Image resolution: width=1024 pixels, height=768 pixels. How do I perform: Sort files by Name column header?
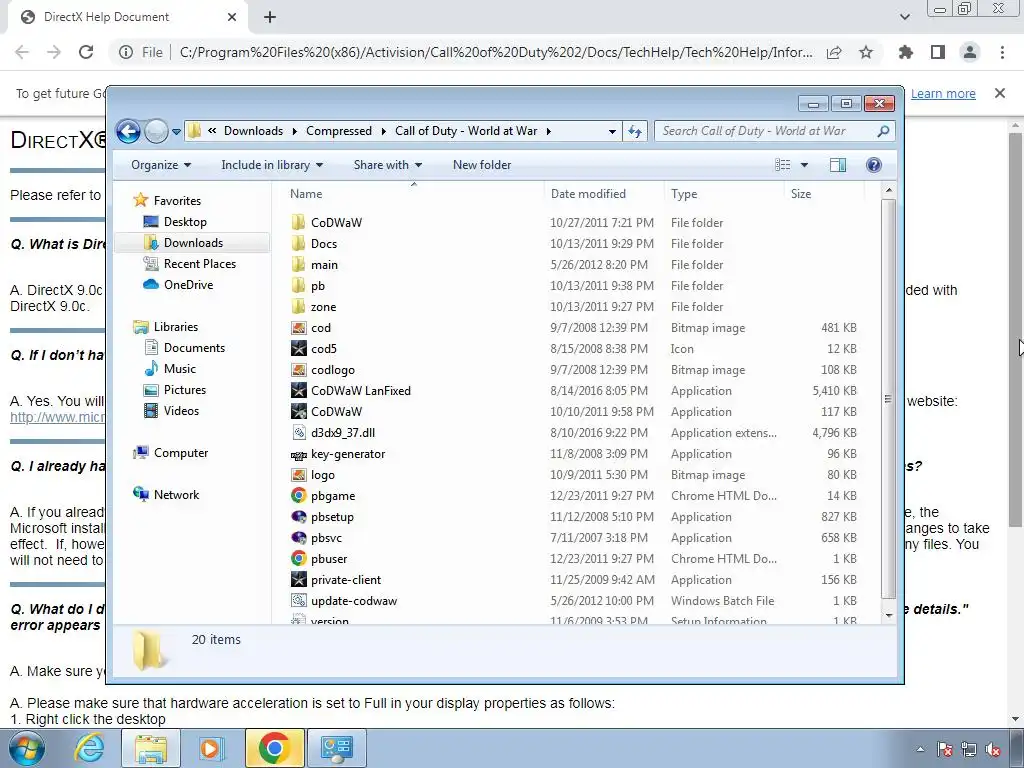tap(306, 194)
